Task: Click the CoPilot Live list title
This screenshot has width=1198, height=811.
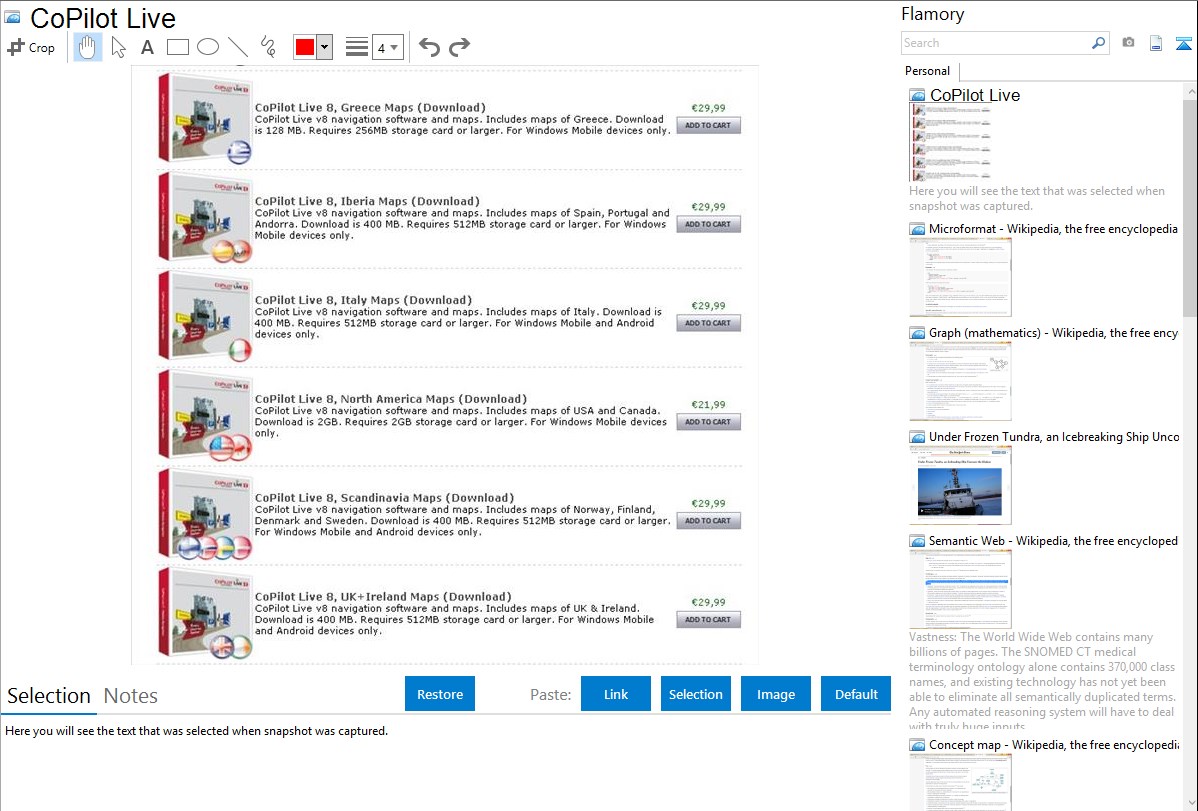Action: pos(975,96)
